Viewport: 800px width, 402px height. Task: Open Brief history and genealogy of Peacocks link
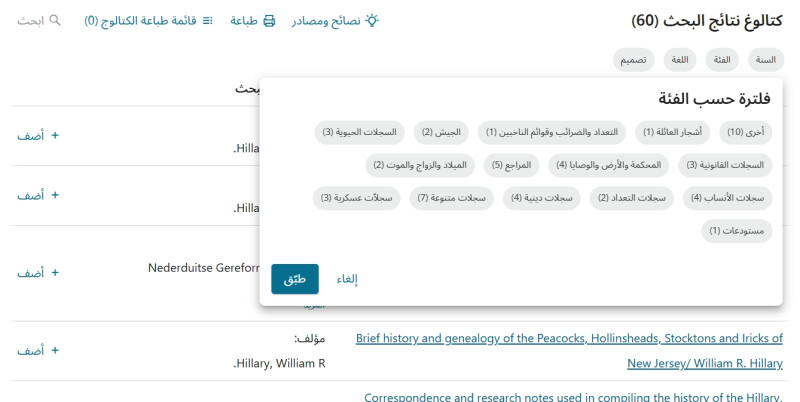click(x=569, y=350)
